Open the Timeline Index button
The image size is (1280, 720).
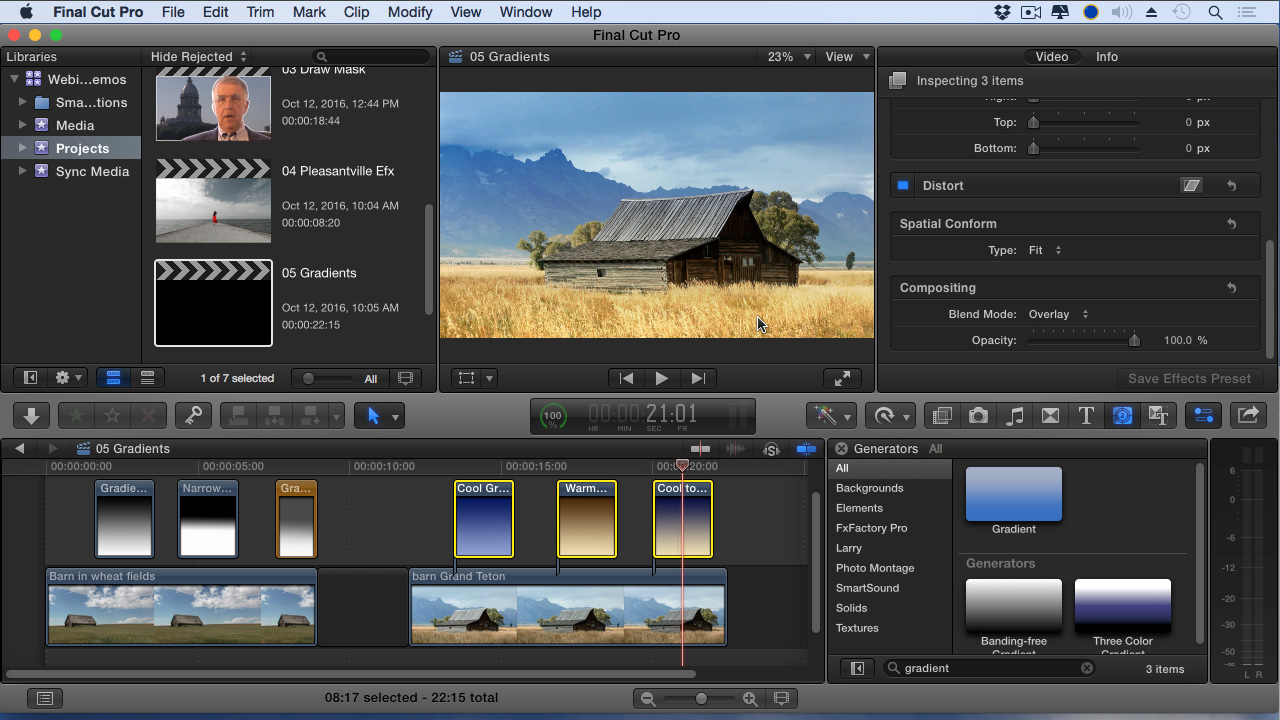[x=45, y=698]
